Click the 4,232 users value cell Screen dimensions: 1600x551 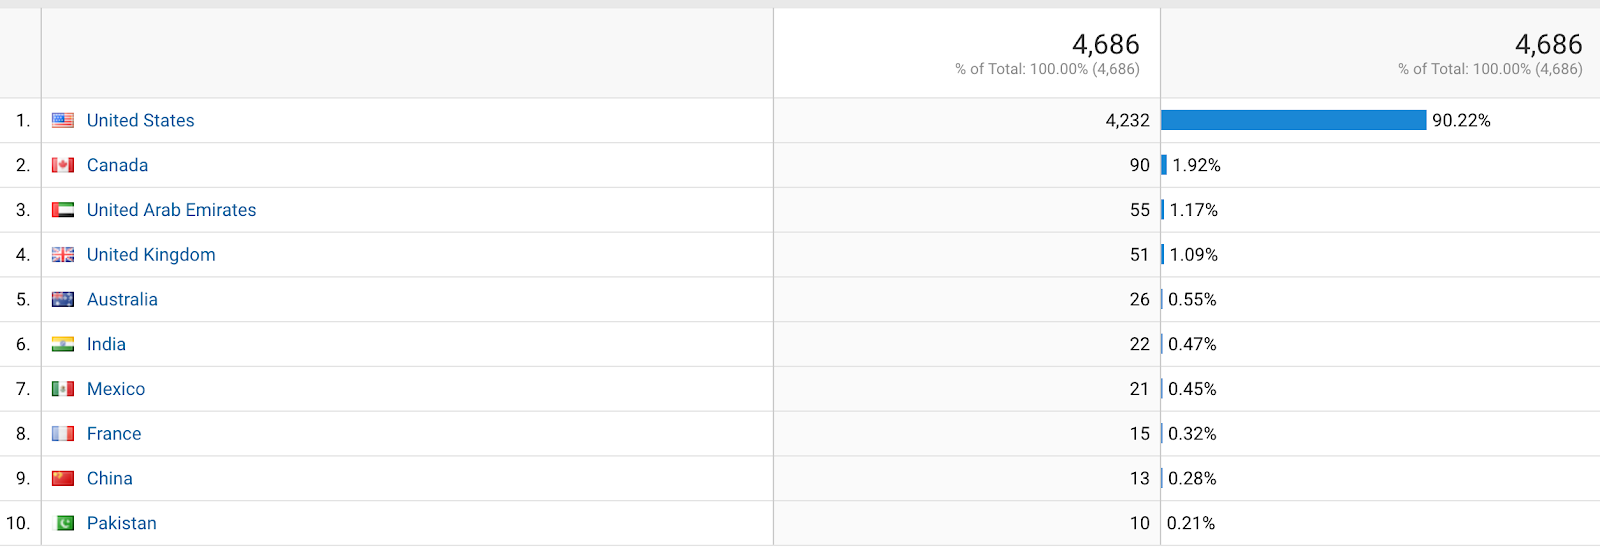click(x=1127, y=120)
